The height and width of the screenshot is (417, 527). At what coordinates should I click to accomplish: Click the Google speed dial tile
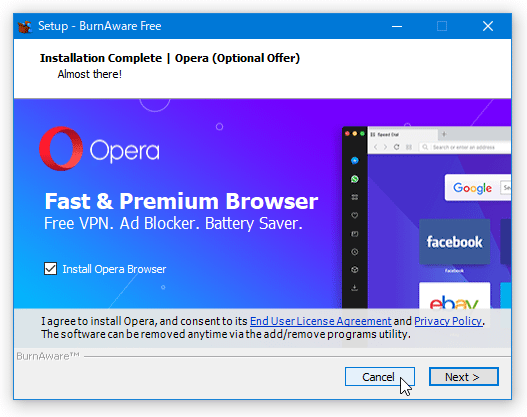[x=478, y=187]
